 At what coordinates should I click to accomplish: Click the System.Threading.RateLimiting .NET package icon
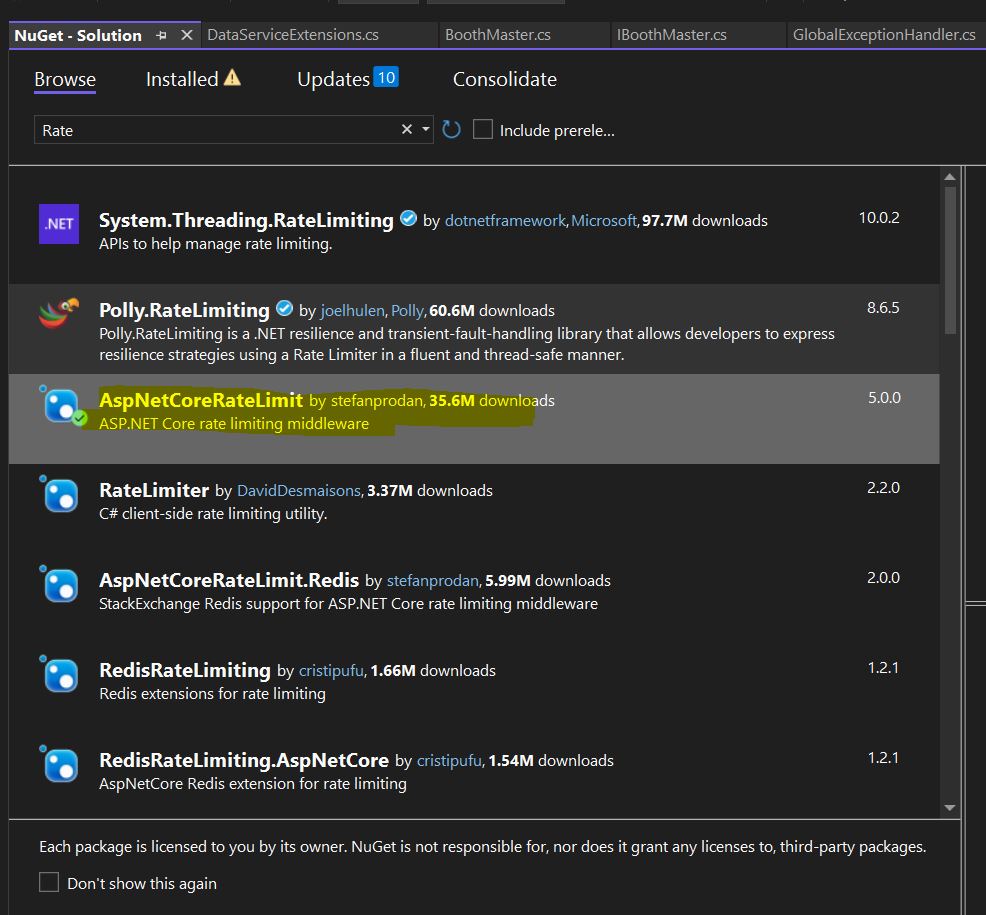pyautogui.click(x=59, y=223)
